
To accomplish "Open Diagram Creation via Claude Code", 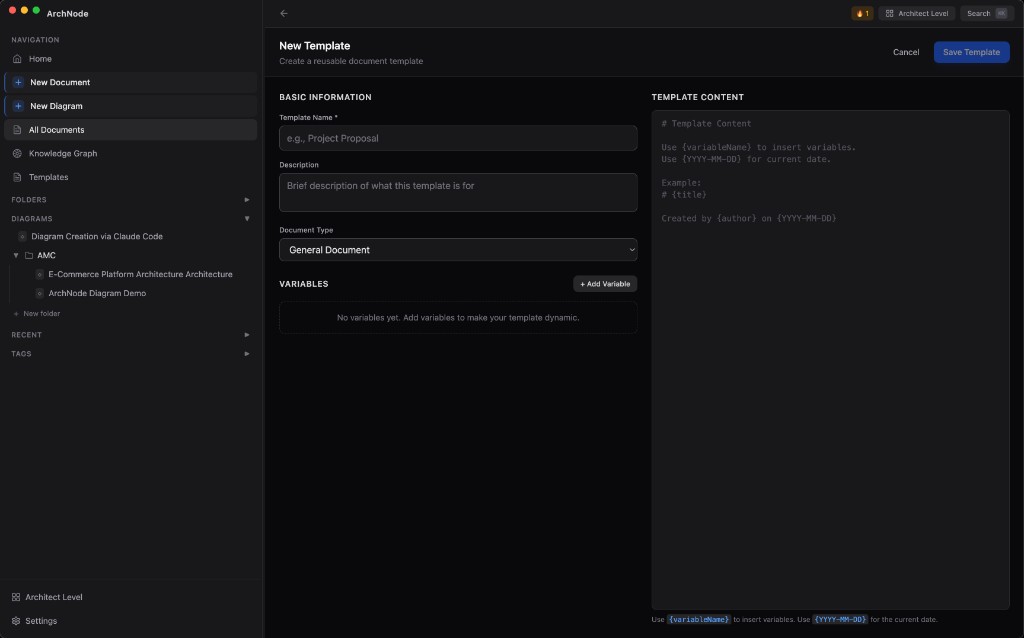I will (97, 236).
